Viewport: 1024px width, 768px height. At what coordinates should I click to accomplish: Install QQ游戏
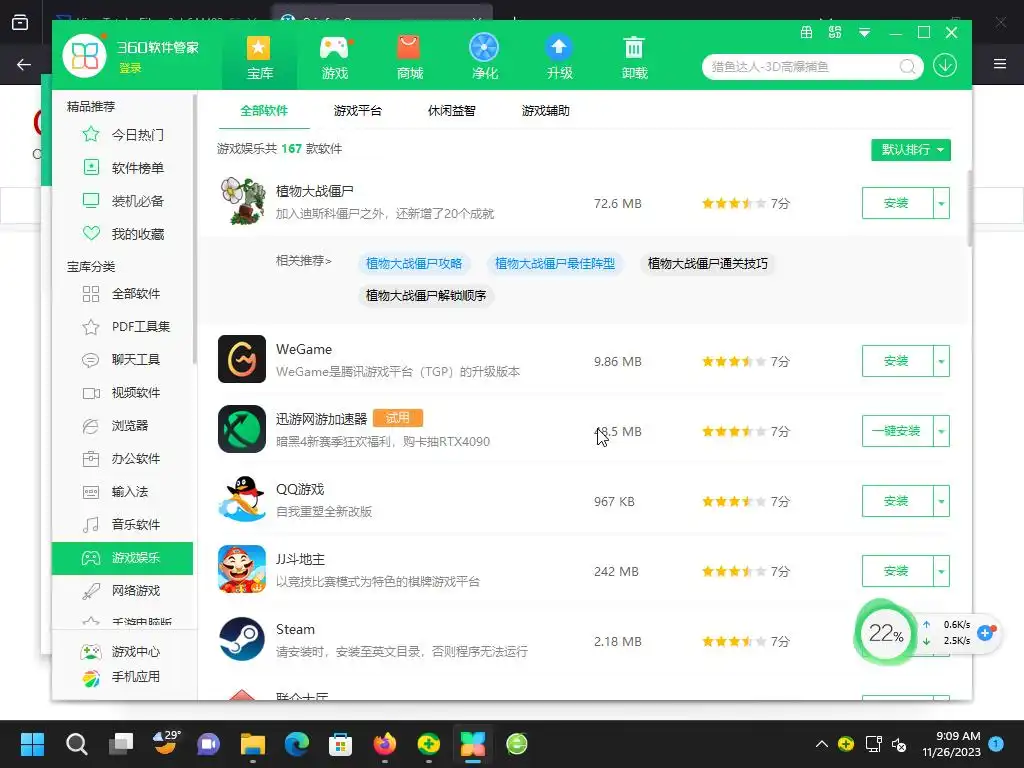(897, 501)
